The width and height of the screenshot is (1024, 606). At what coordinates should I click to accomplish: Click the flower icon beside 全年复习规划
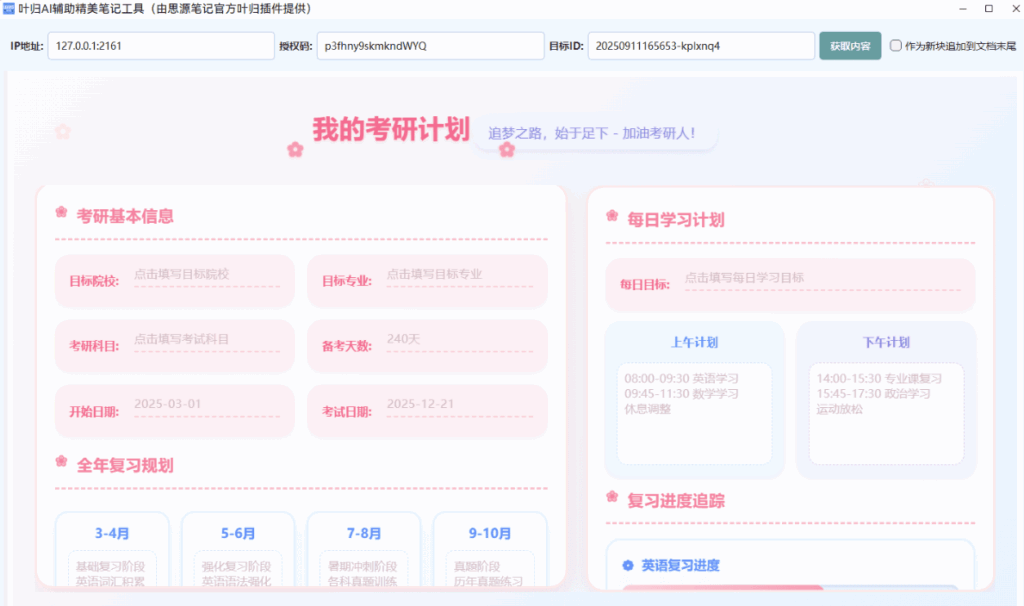tap(61, 462)
